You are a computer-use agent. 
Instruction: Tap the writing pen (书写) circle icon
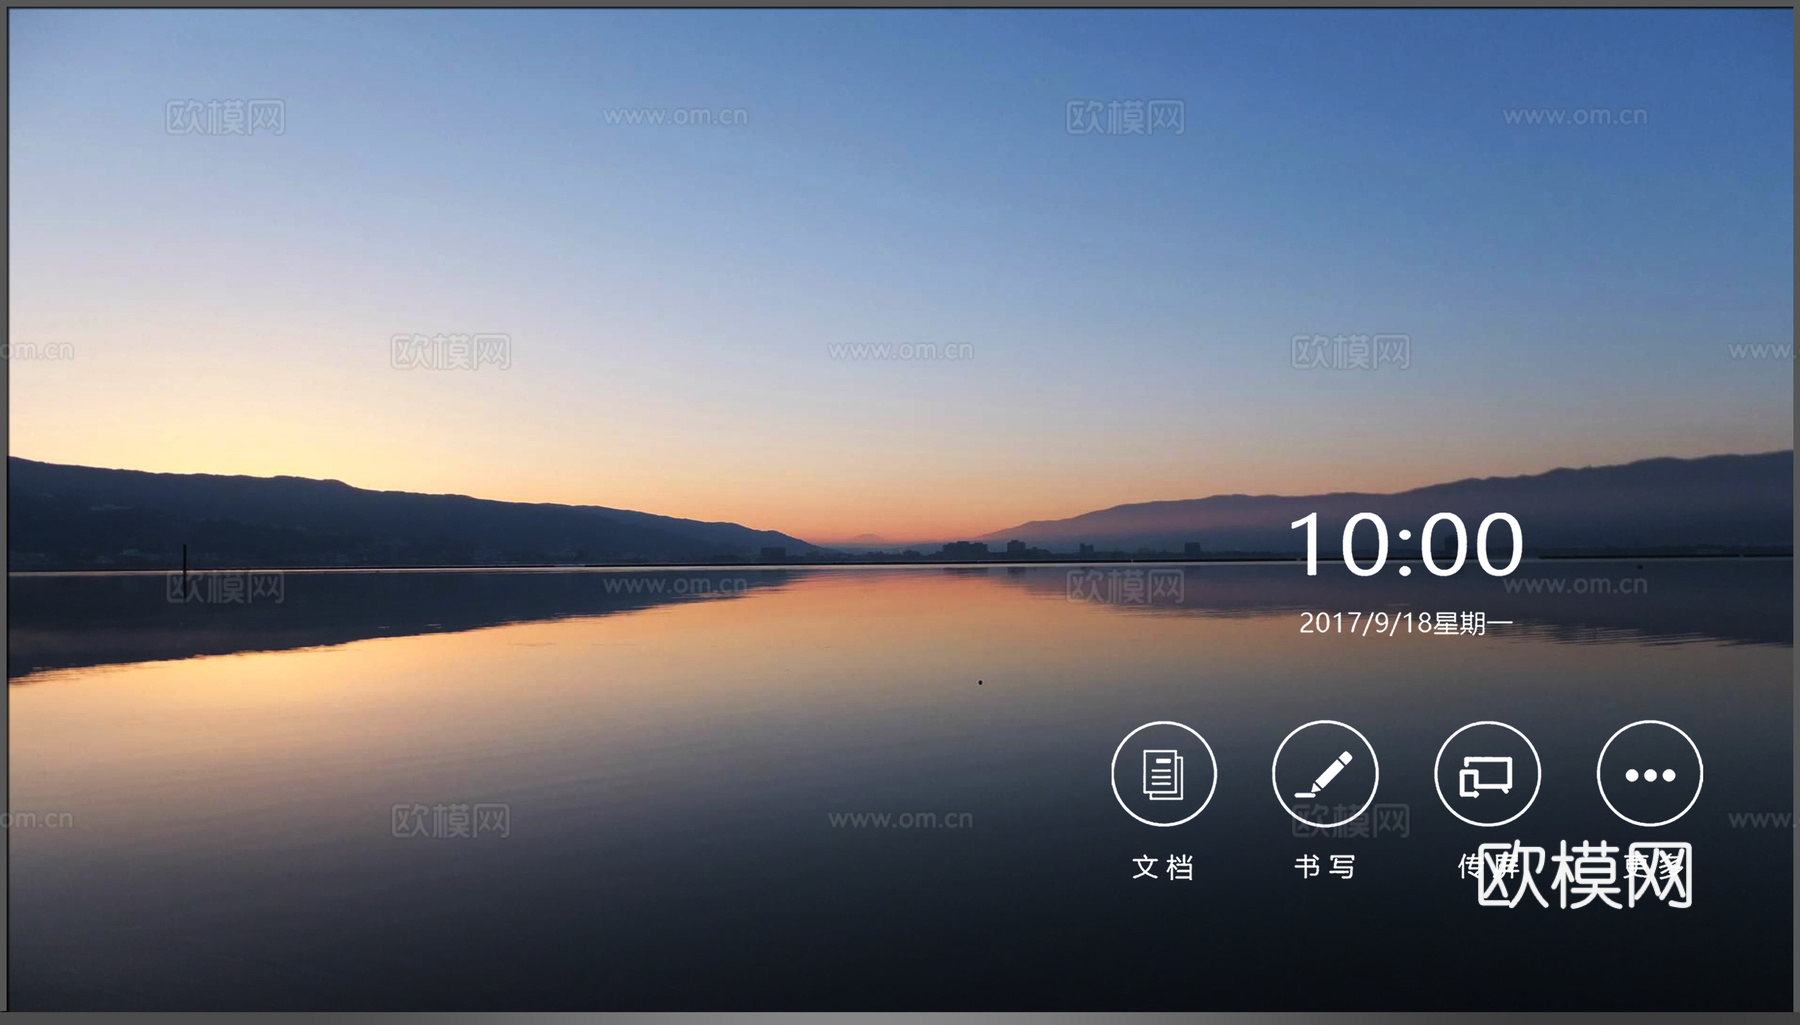point(1325,774)
